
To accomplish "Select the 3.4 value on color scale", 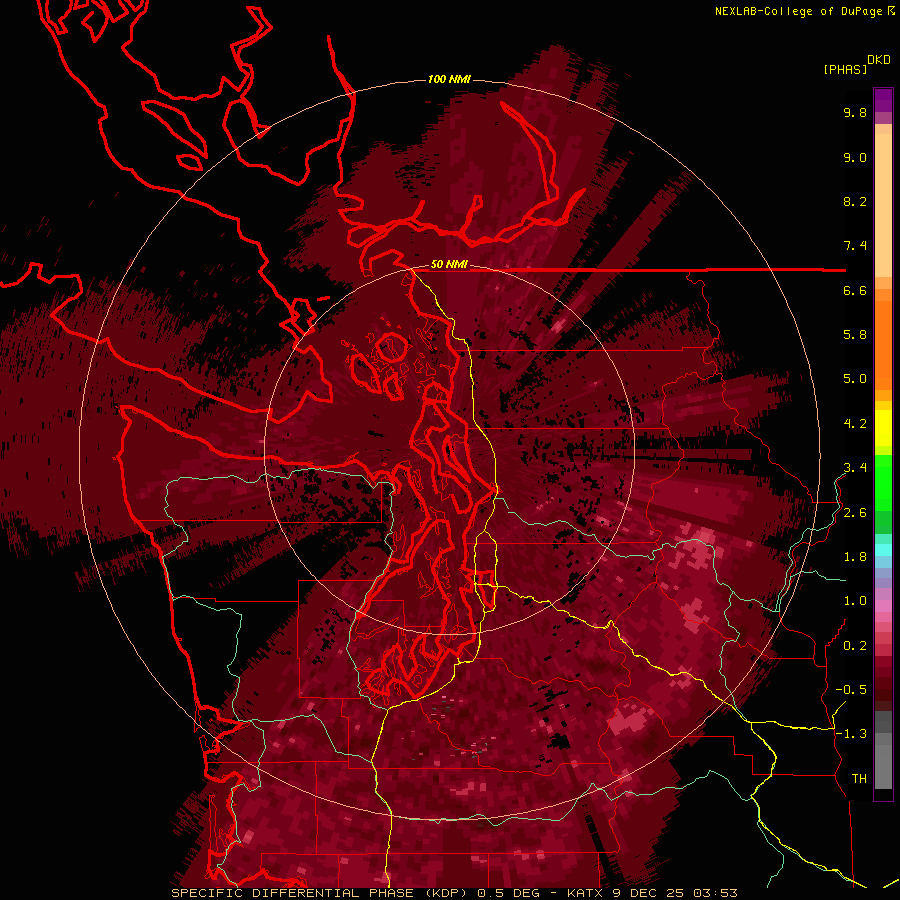I will pyautogui.click(x=855, y=468).
